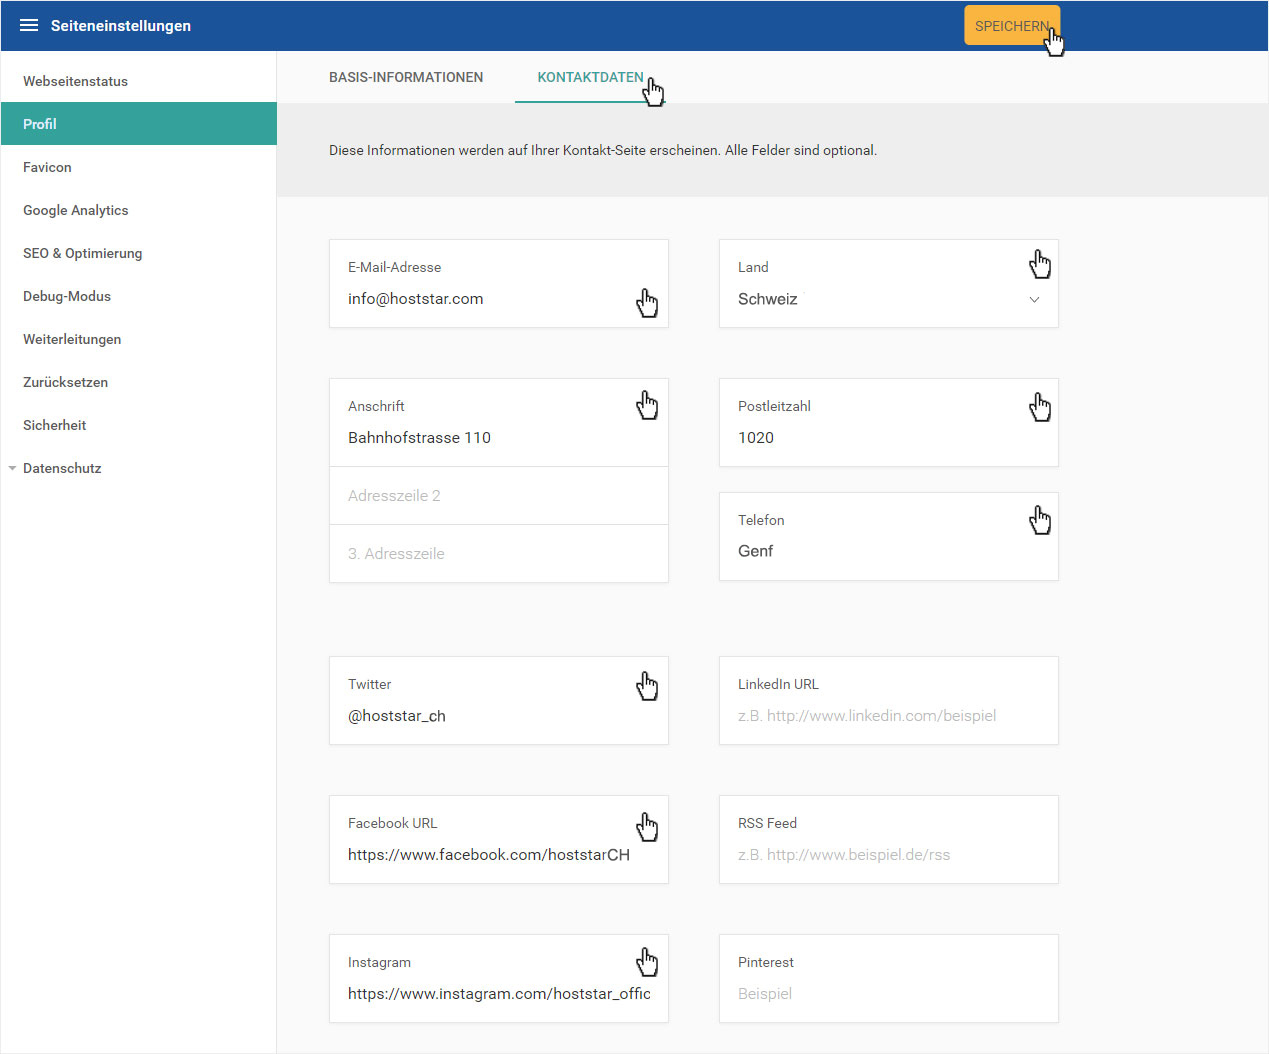
Task: Click the Postleitzahl field
Action: (x=889, y=422)
